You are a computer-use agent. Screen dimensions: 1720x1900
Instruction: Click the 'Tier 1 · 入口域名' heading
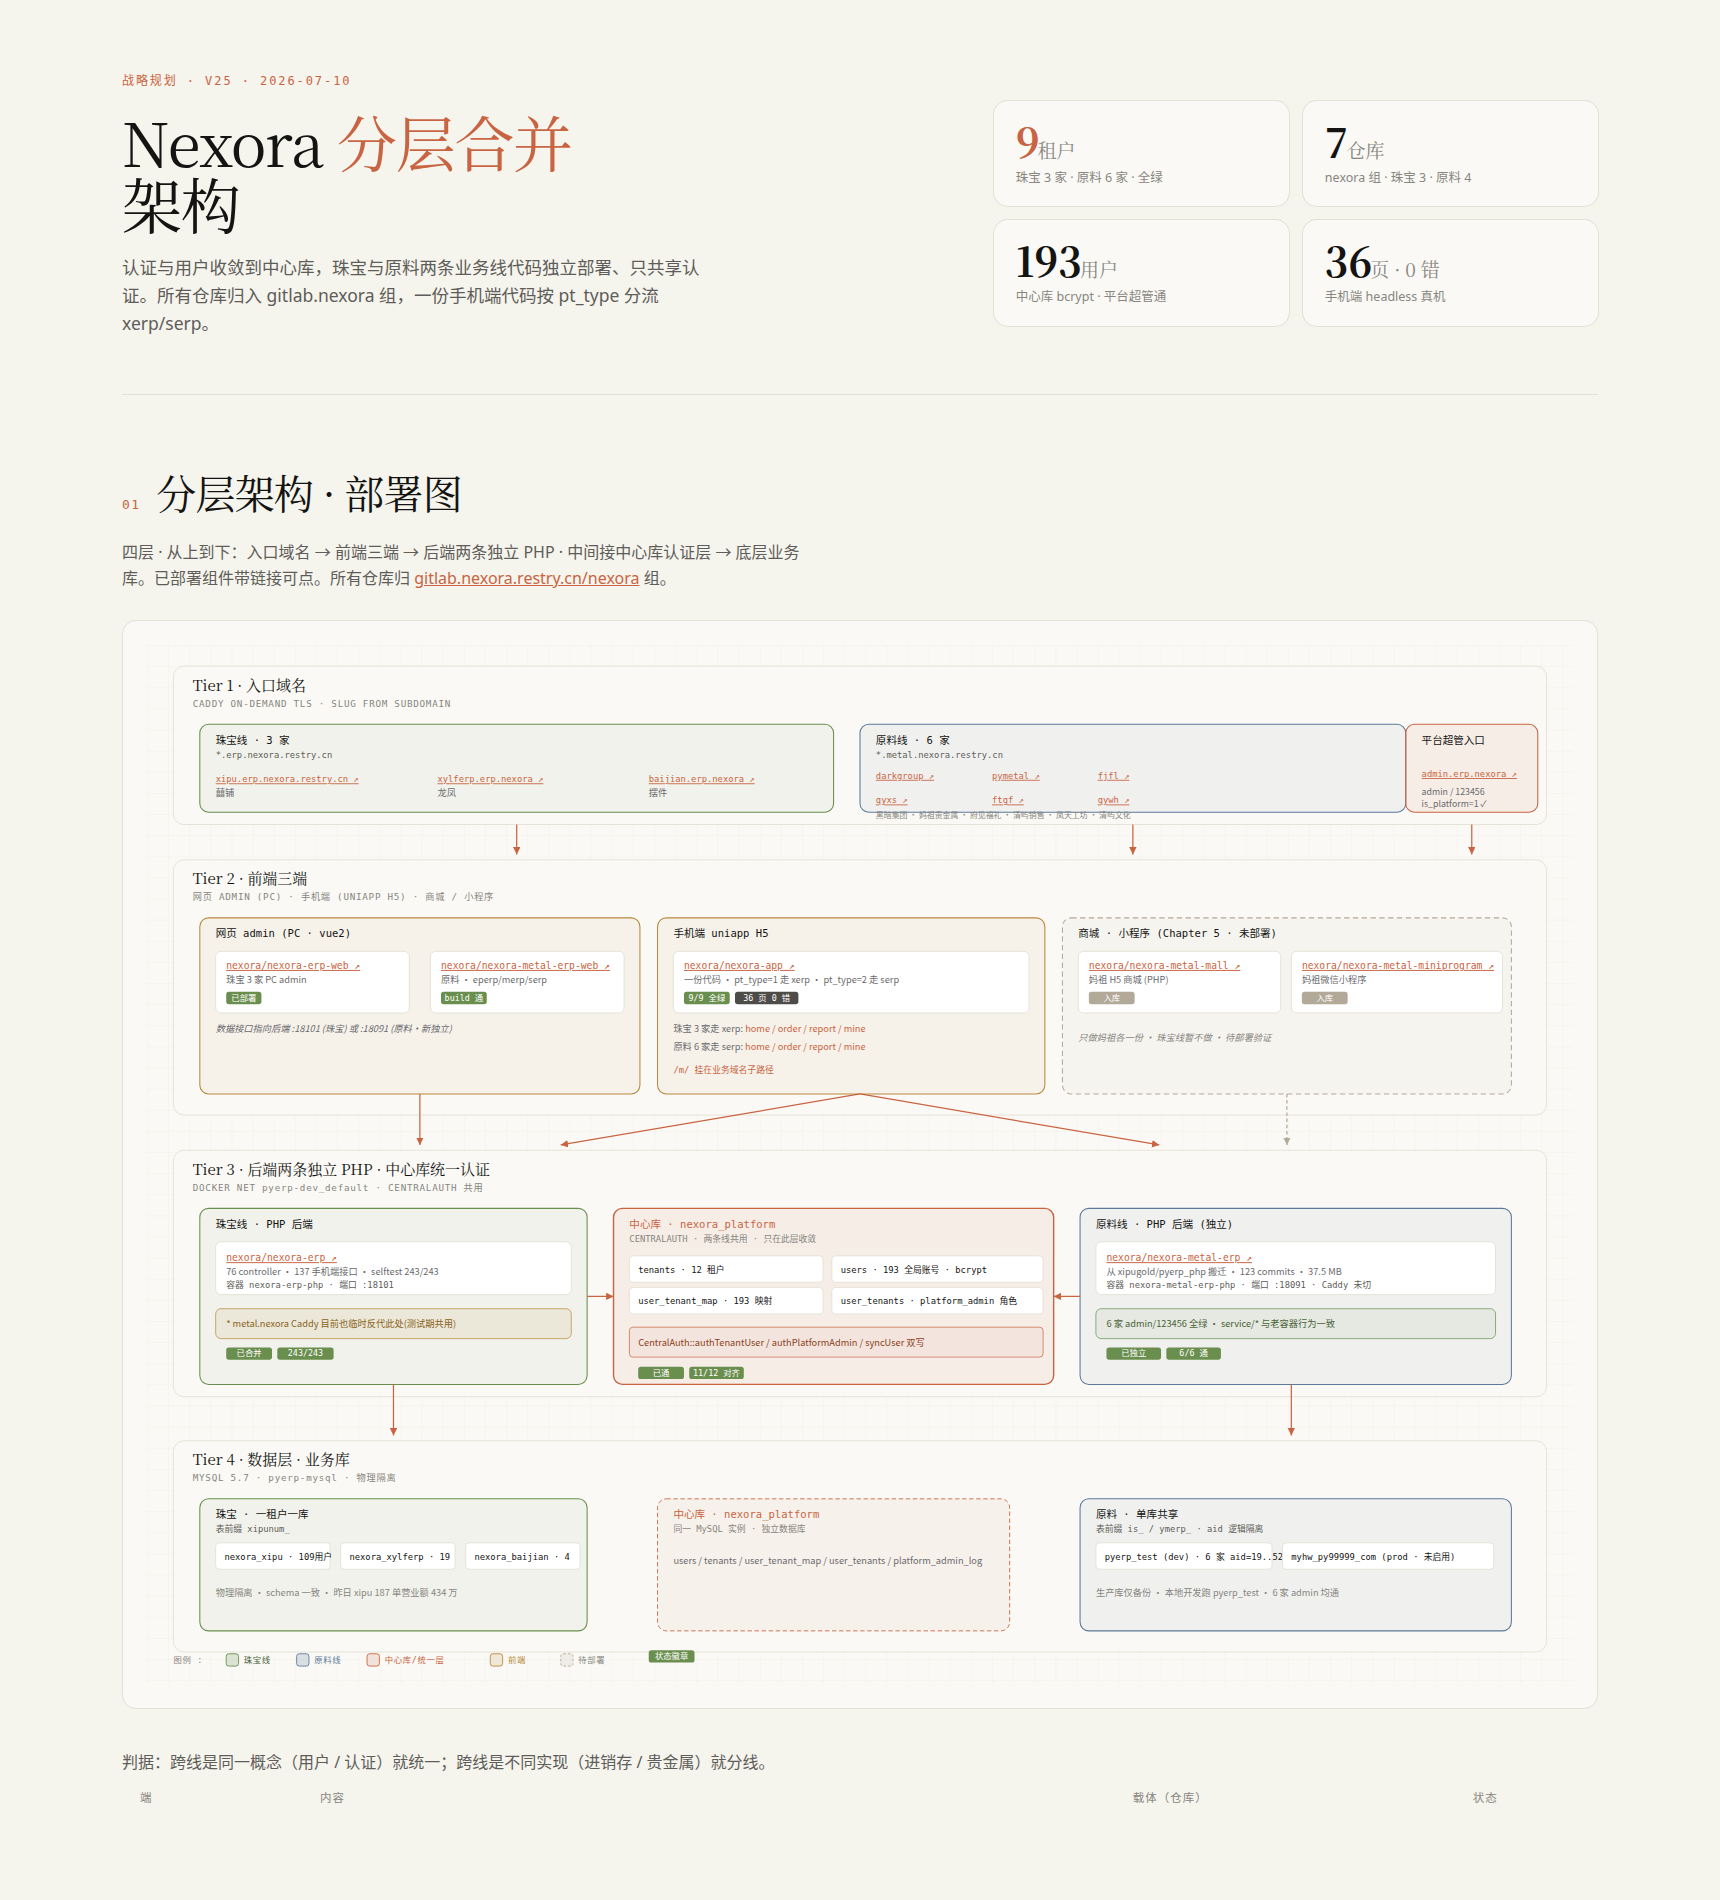click(249, 685)
